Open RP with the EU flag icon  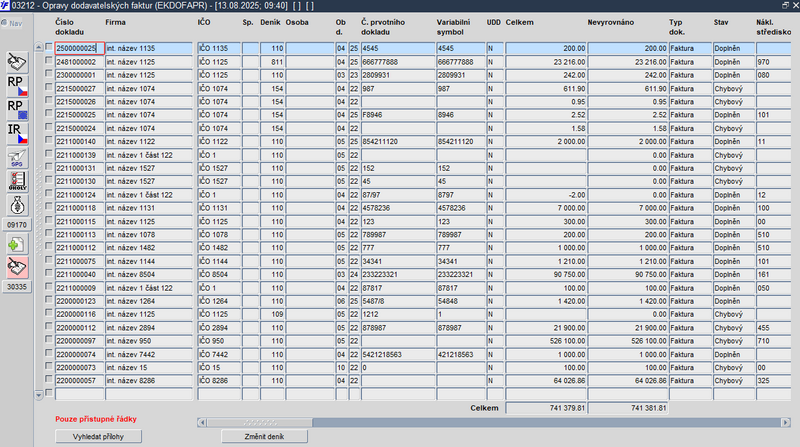(x=17, y=109)
